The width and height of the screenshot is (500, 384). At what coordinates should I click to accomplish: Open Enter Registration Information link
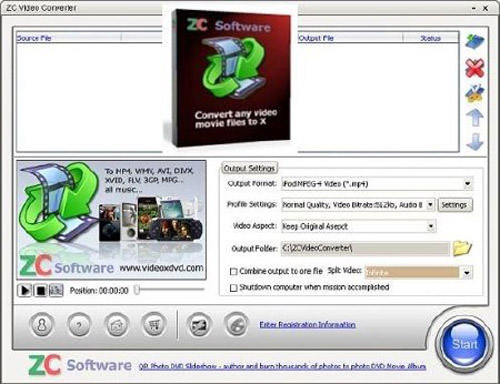click(307, 324)
